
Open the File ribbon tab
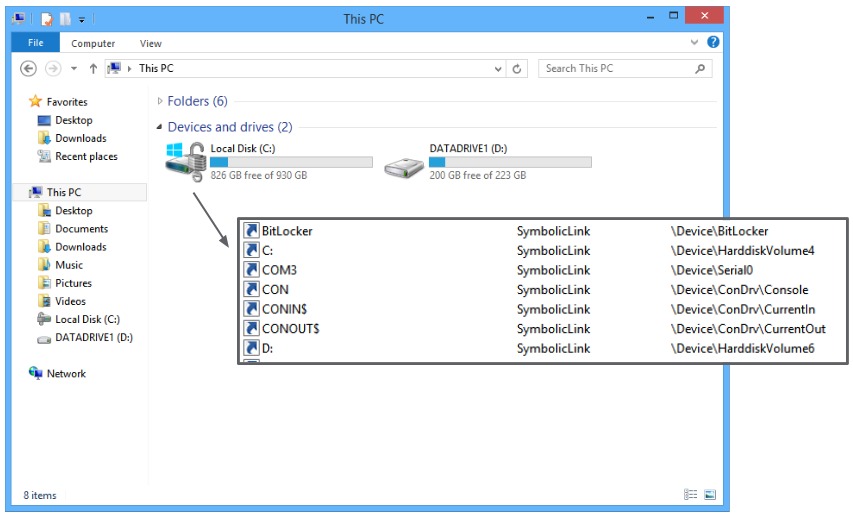click(x=35, y=42)
